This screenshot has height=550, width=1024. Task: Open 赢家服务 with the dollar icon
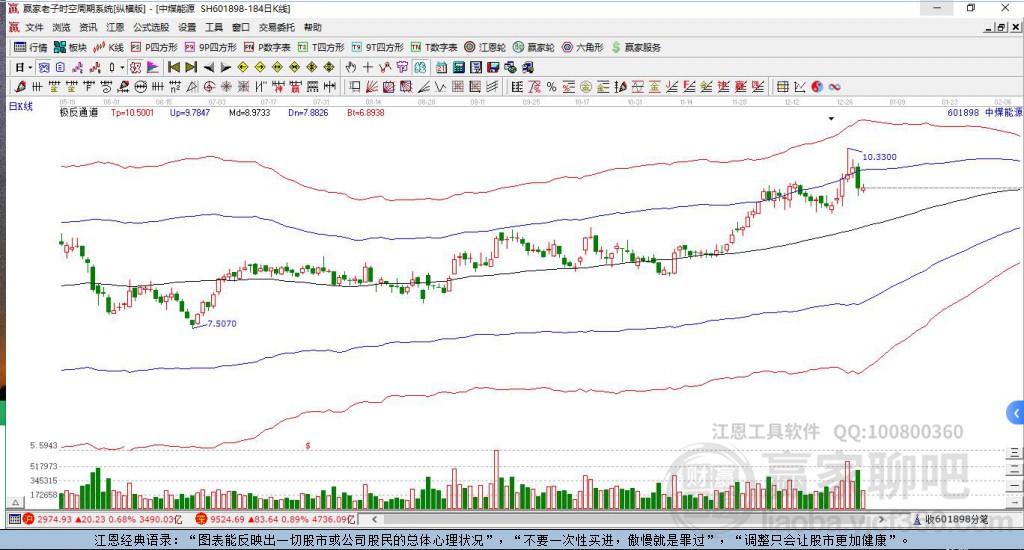[636, 47]
